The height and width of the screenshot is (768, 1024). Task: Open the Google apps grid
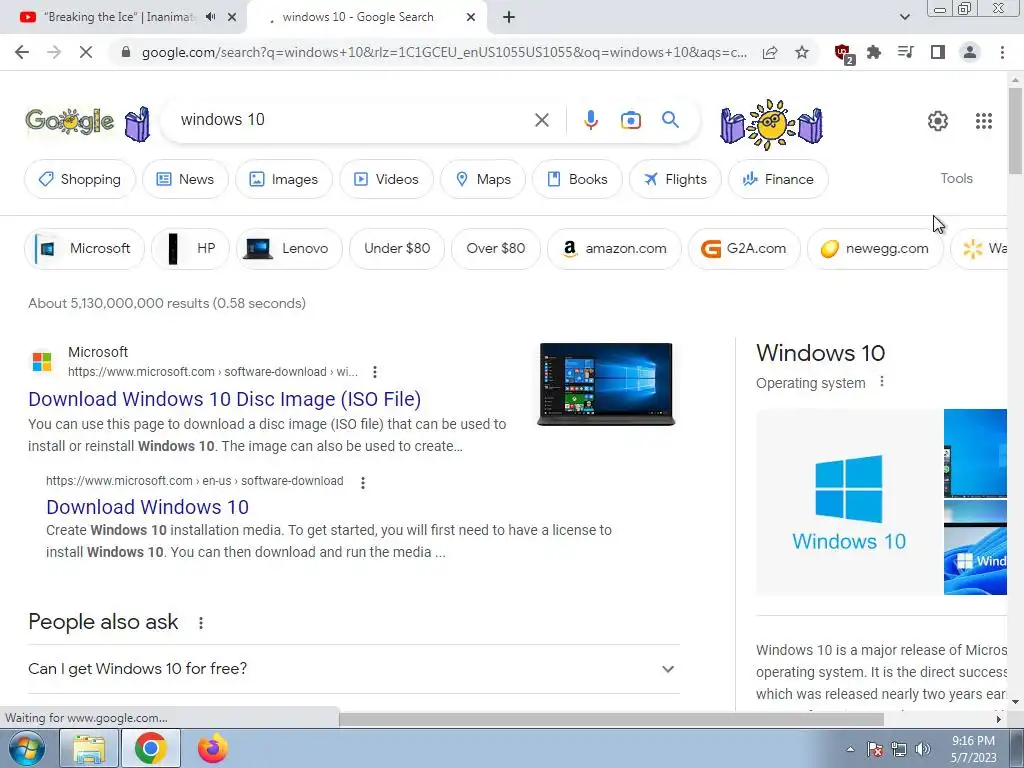[984, 121]
